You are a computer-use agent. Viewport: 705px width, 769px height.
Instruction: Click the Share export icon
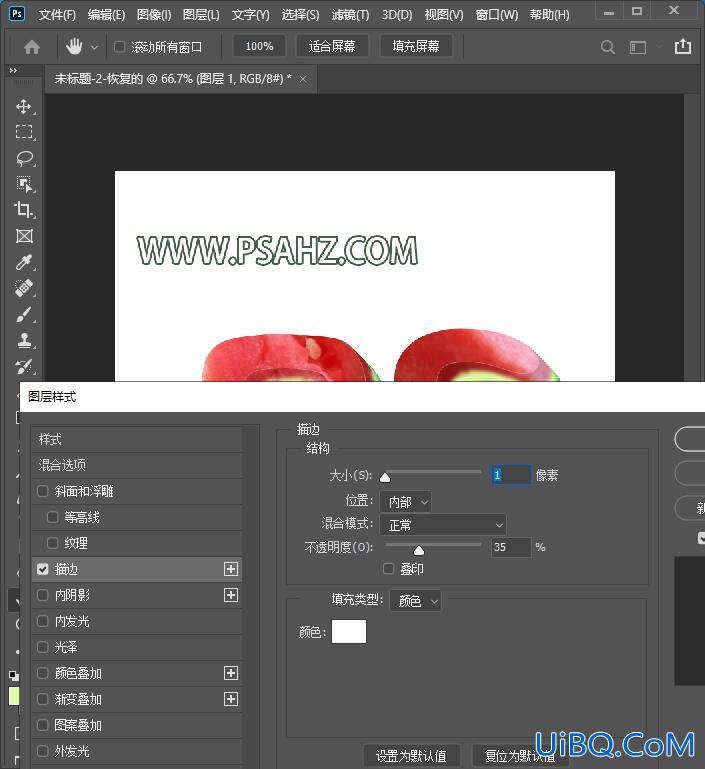click(x=682, y=47)
